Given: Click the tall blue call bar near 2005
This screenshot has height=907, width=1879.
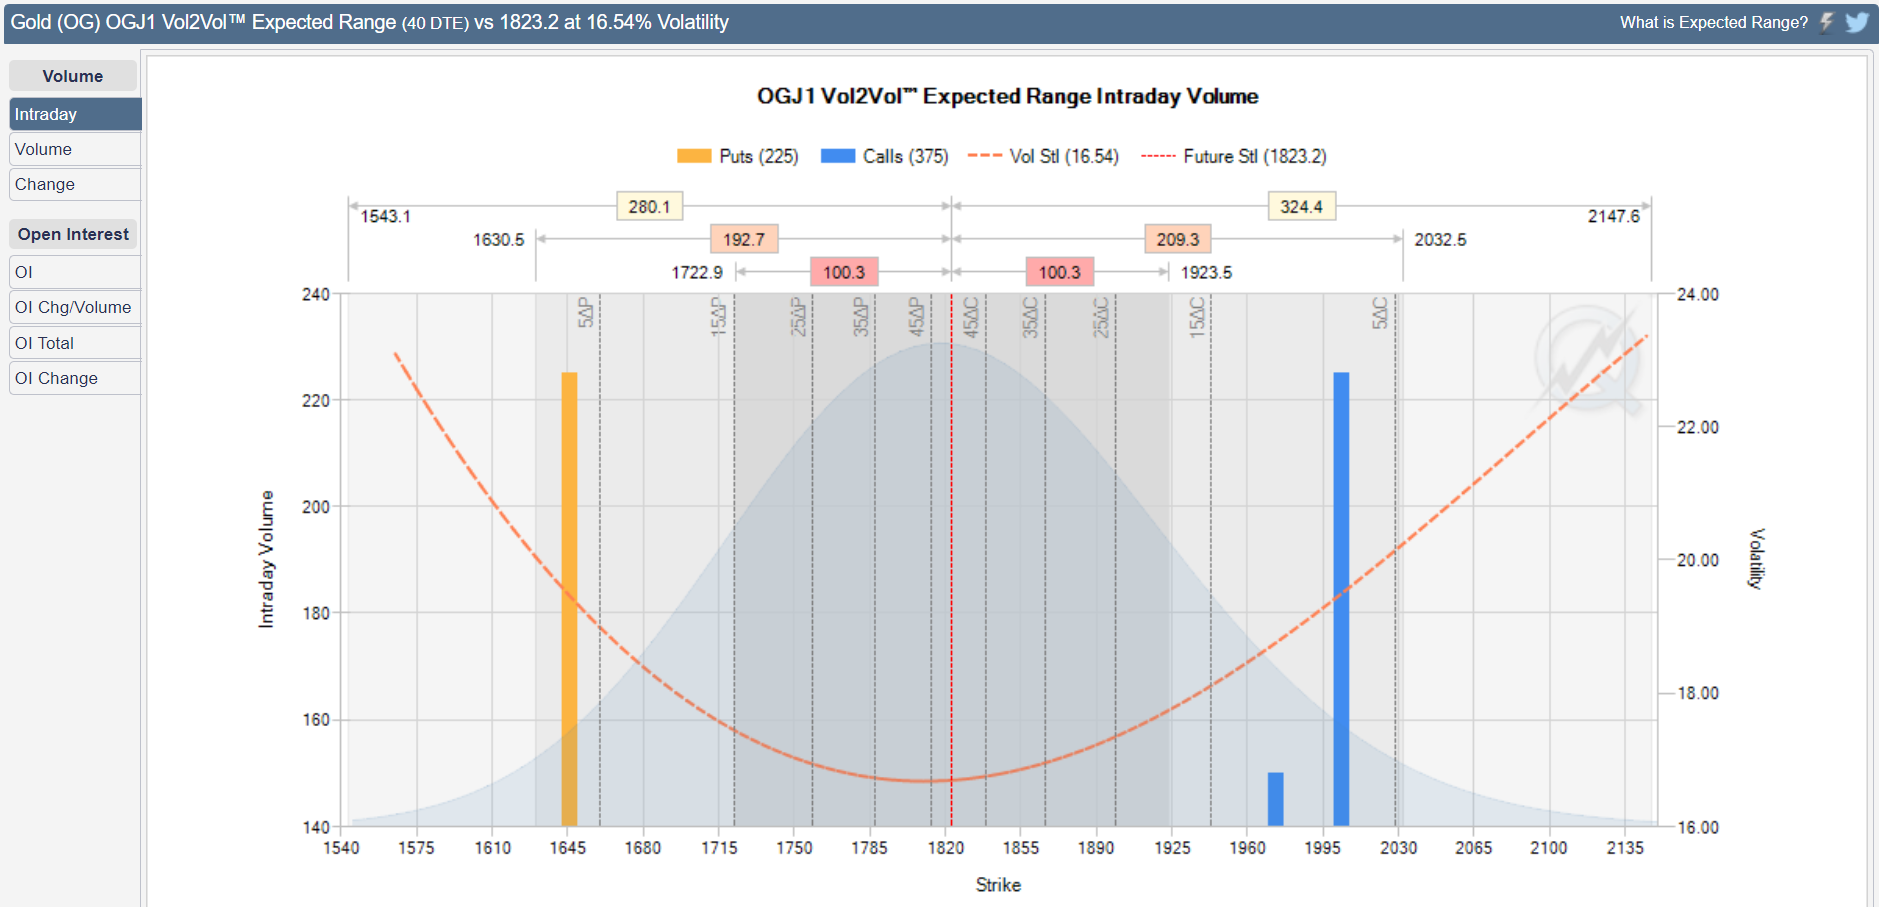Looking at the screenshot, I should point(1341,599).
